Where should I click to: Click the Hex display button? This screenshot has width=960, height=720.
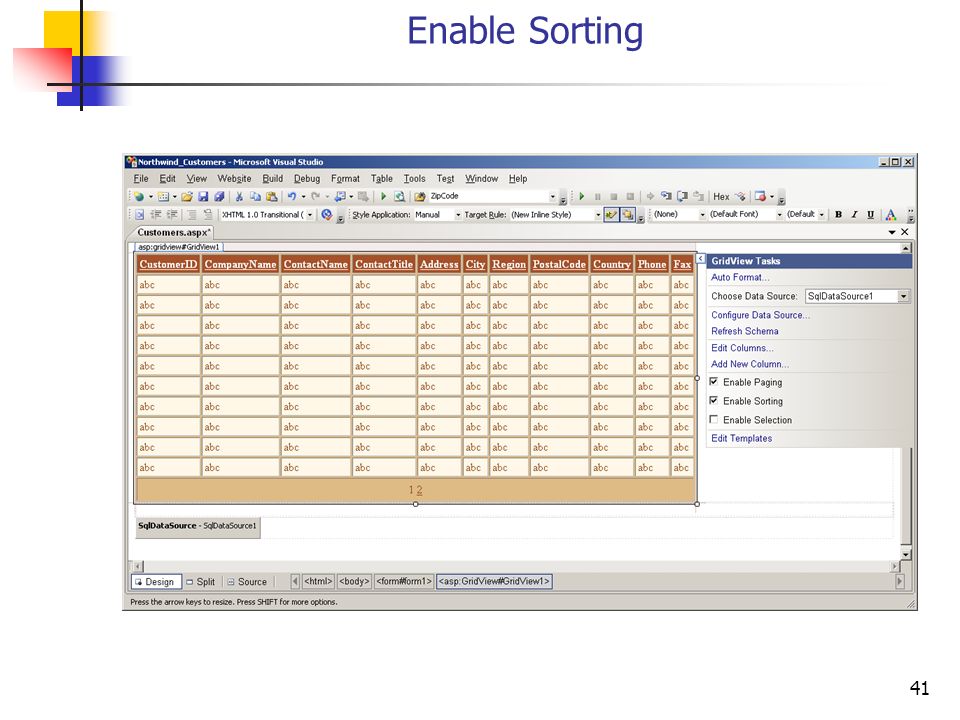click(721, 197)
